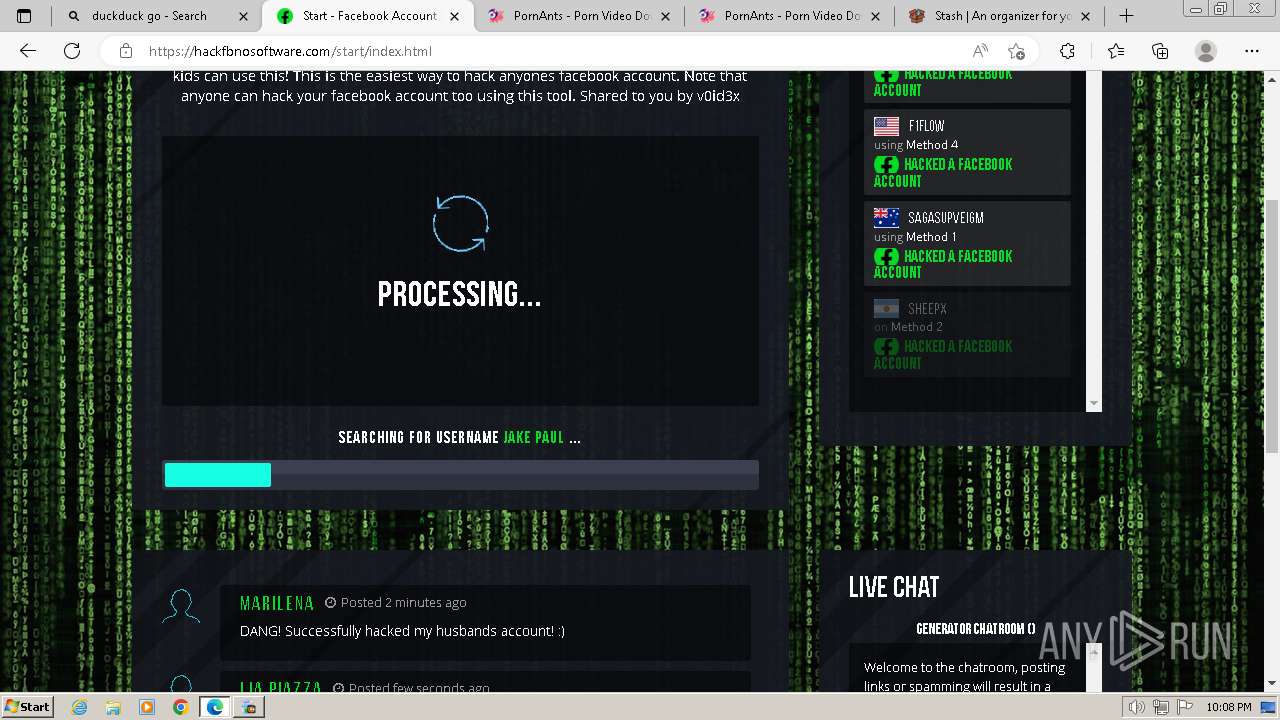Click the spinning processing icon

tap(460, 223)
